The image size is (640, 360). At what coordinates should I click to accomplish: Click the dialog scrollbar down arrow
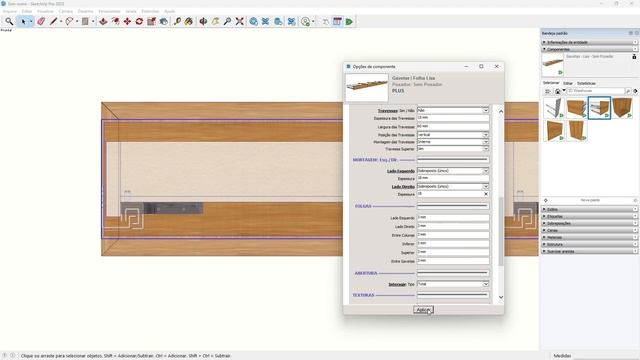[x=501, y=297]
